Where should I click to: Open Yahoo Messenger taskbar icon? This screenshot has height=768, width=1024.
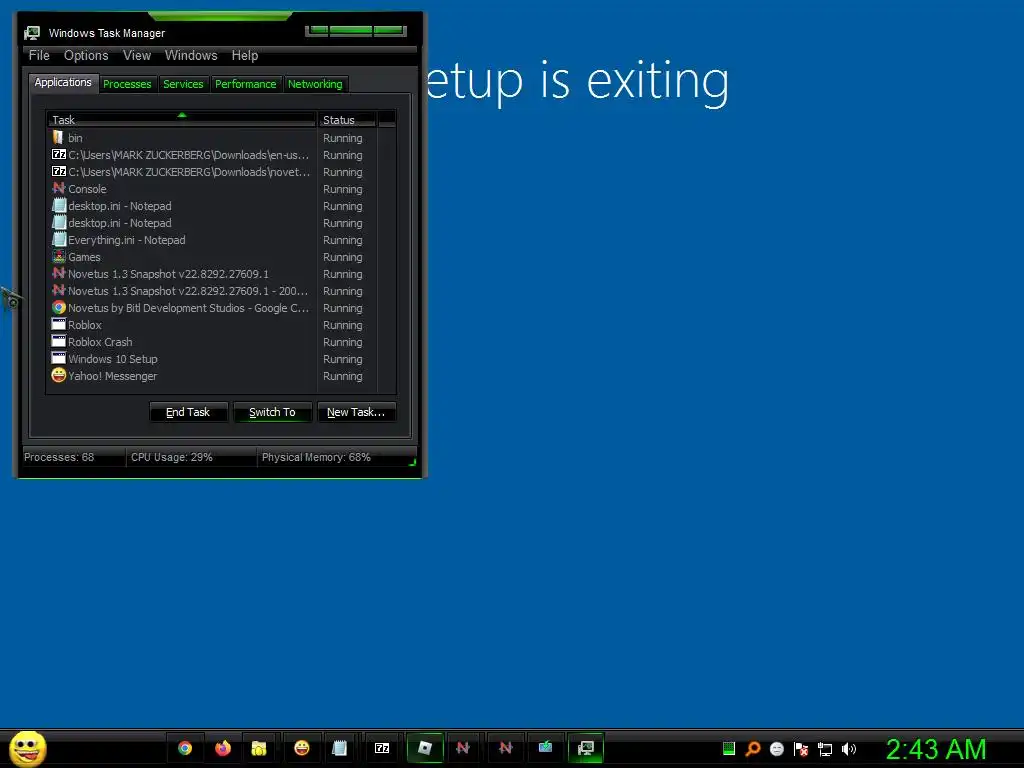click(302, 748)
